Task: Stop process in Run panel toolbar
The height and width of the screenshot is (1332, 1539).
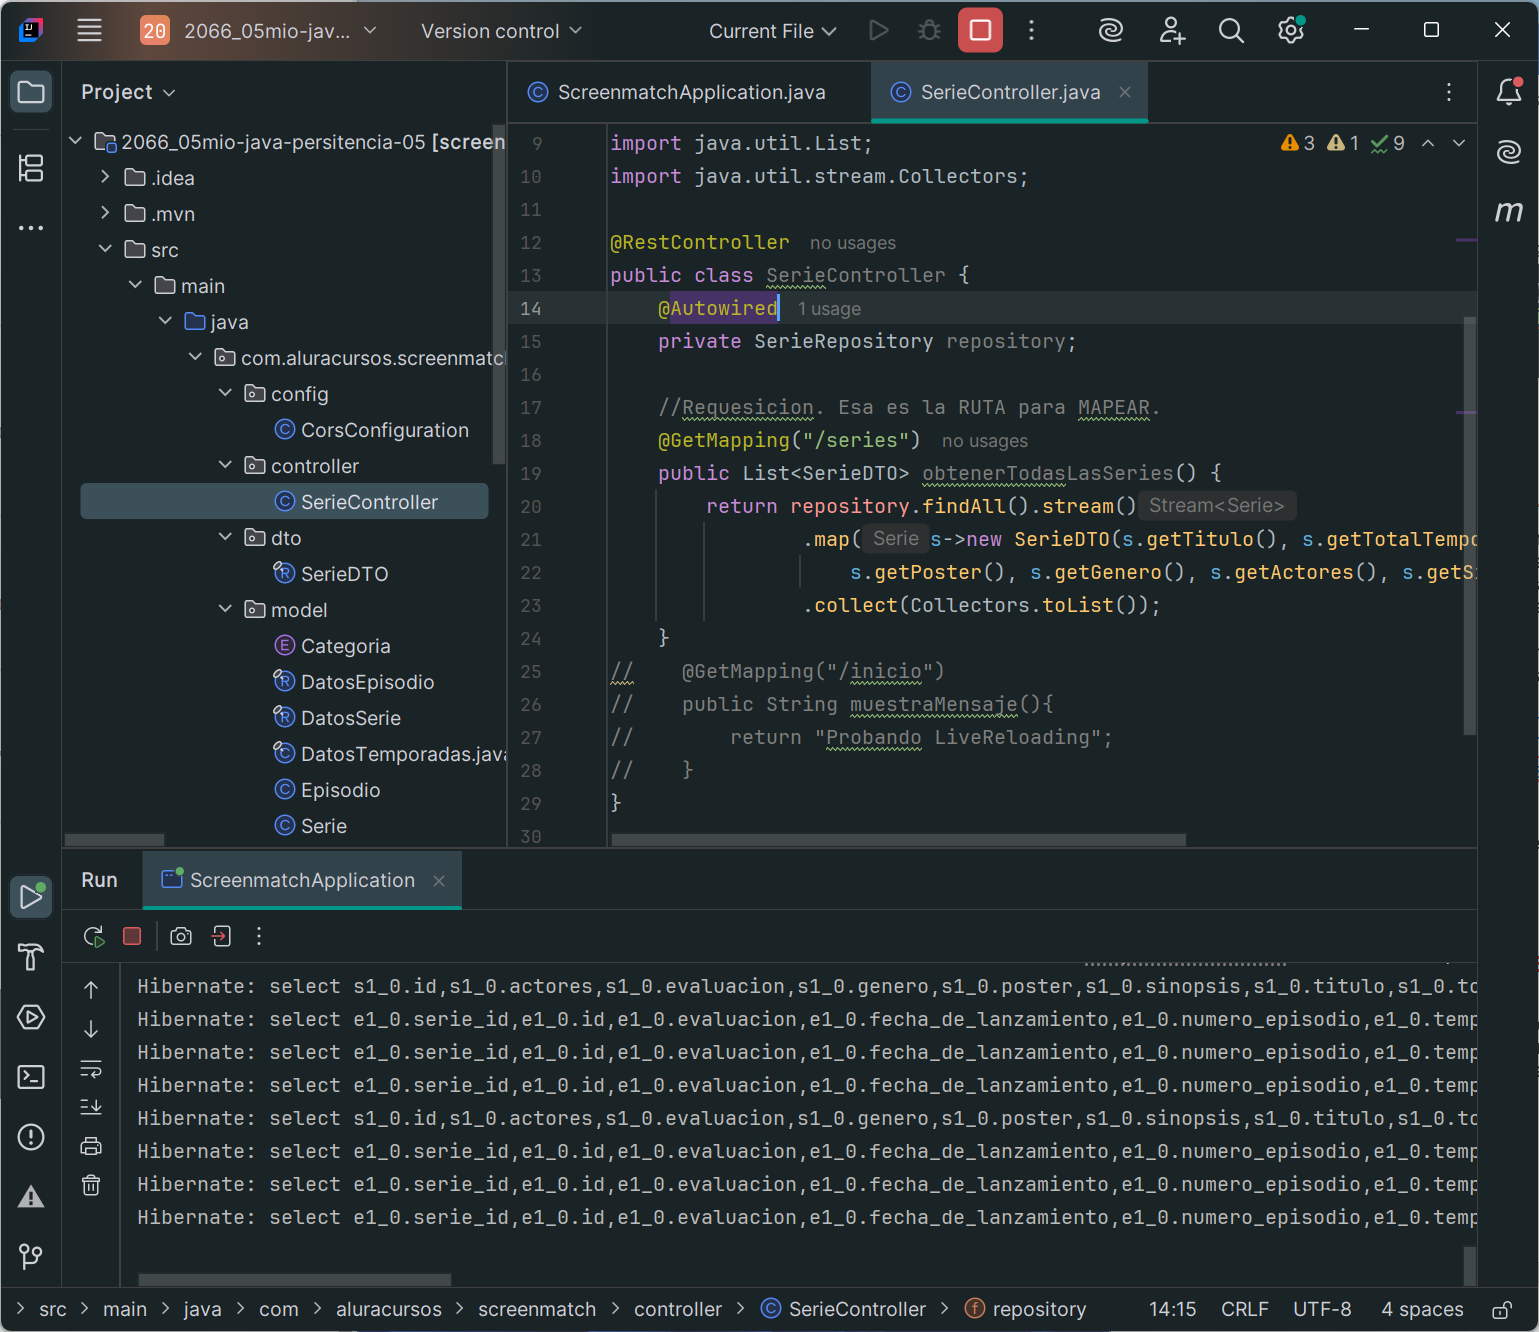Action: click(x=132, y=936)
